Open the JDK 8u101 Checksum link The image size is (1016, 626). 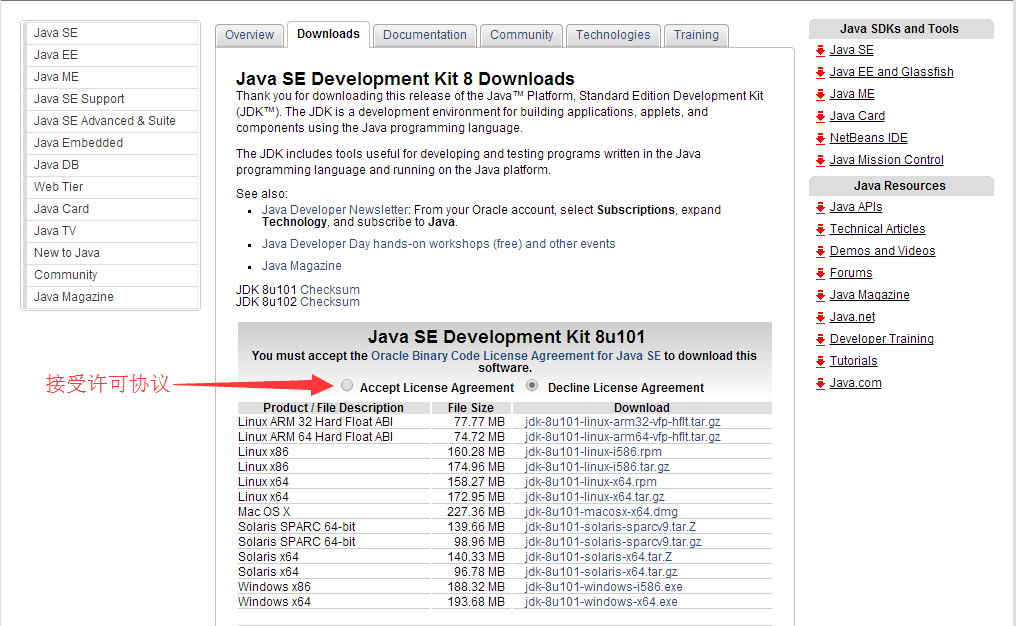tap(329, 289)
